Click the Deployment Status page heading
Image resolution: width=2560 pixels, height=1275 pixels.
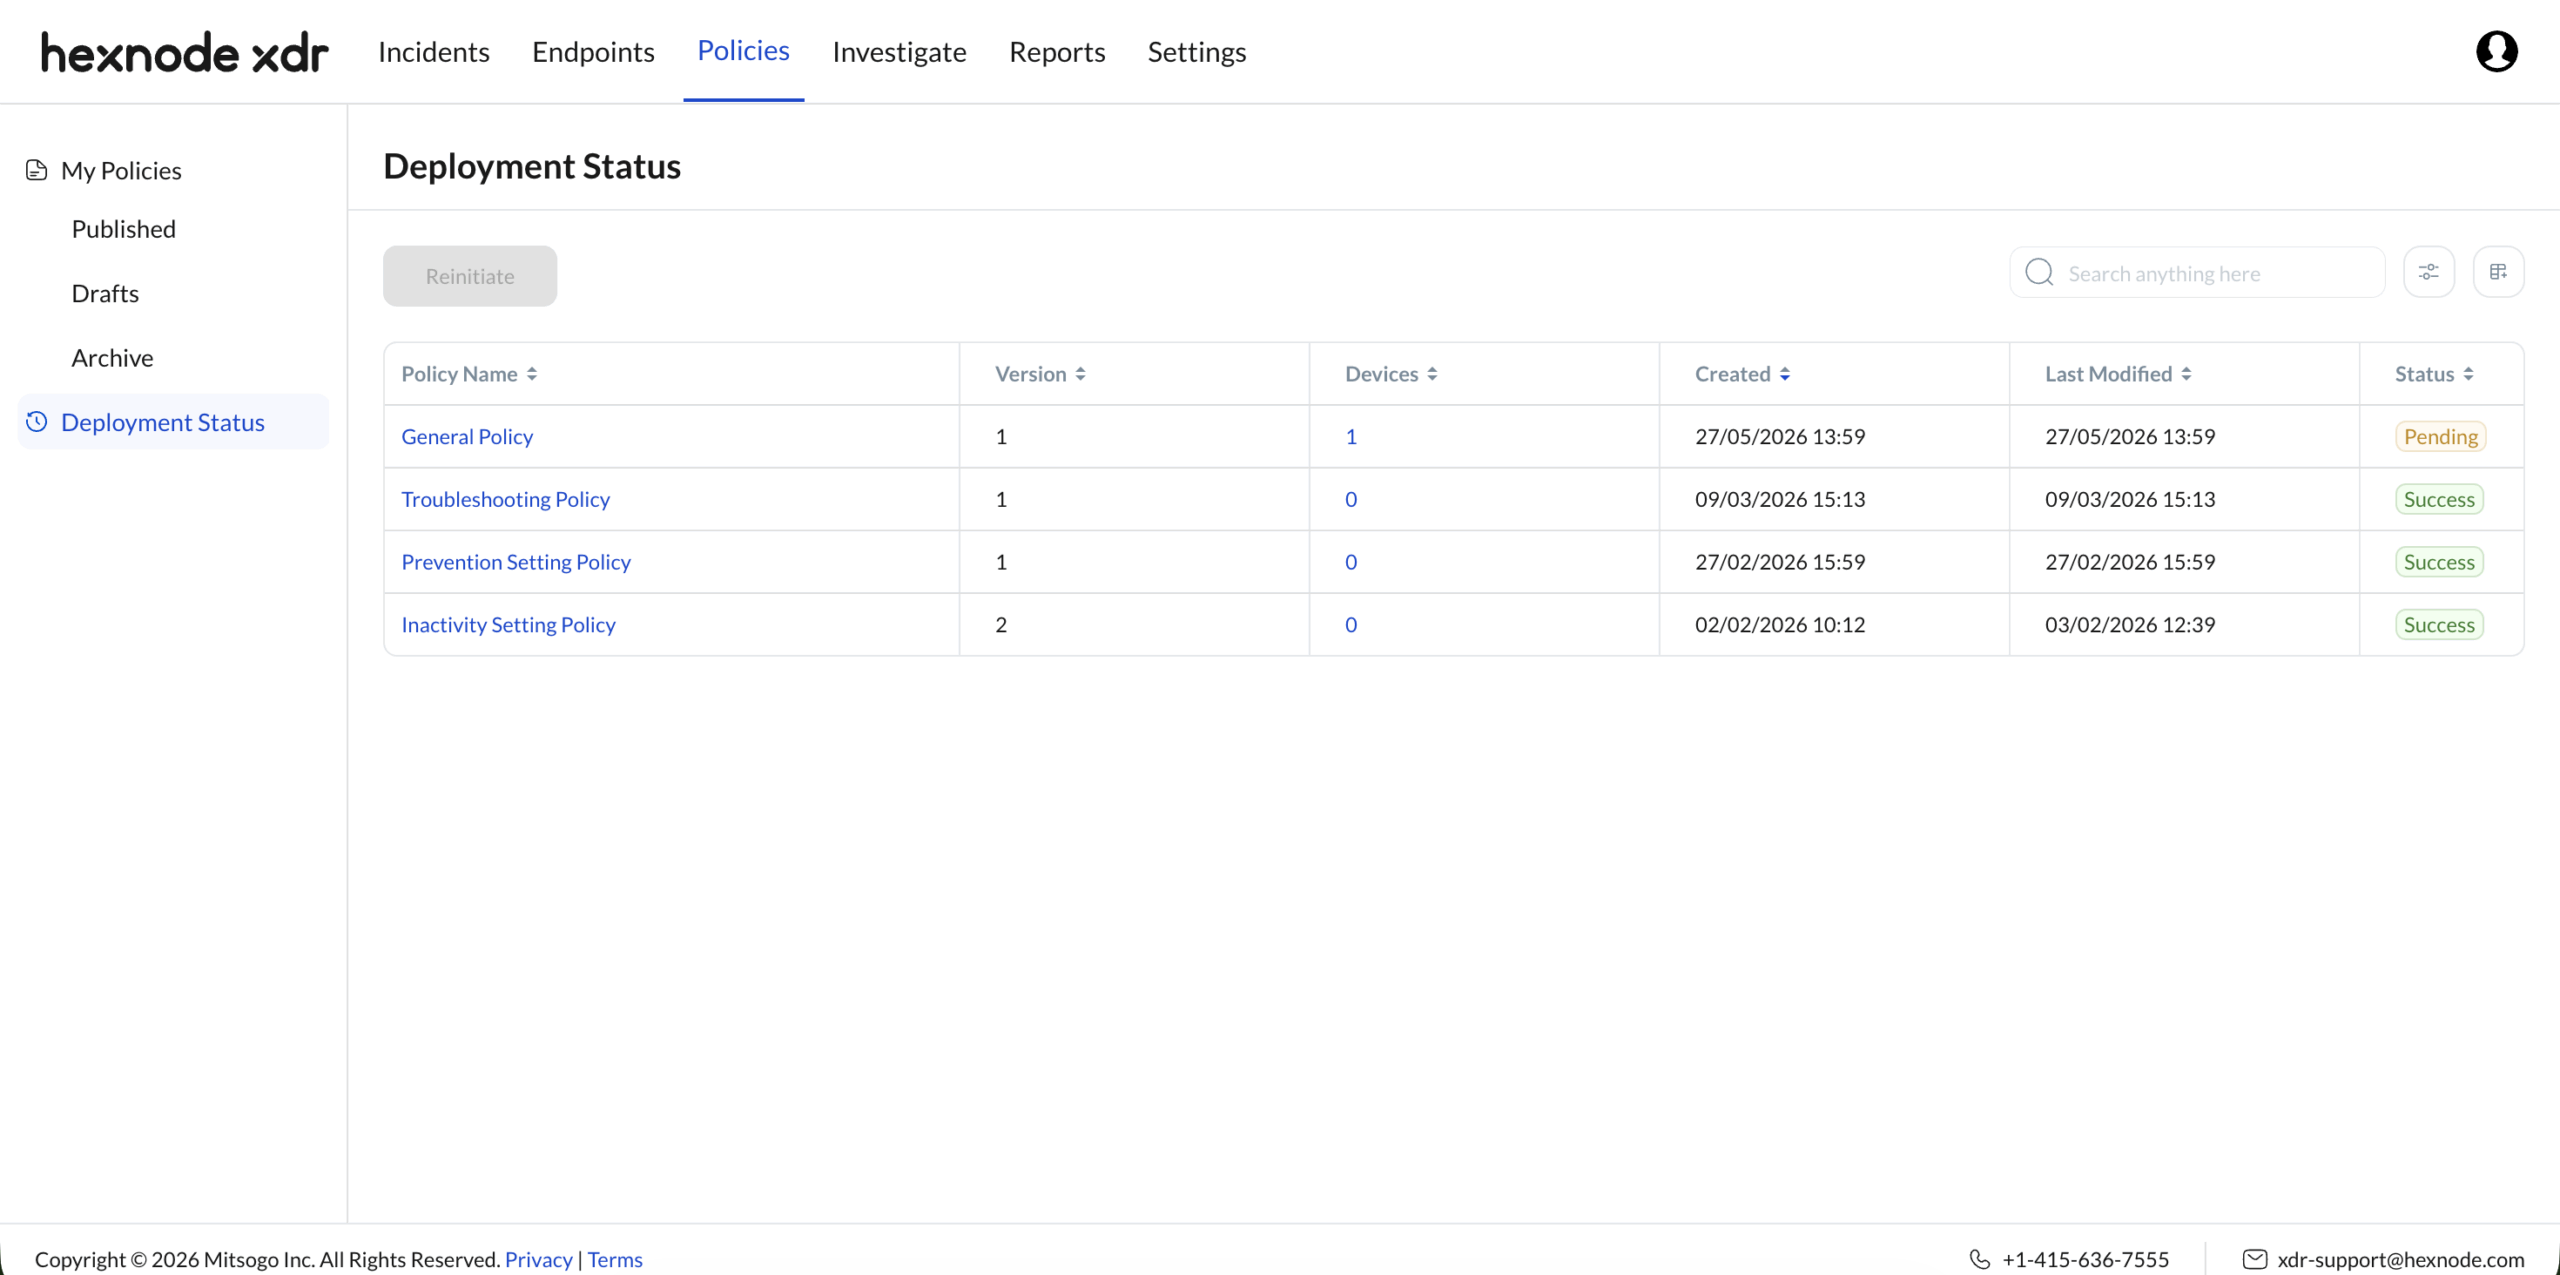pos(532,166)
